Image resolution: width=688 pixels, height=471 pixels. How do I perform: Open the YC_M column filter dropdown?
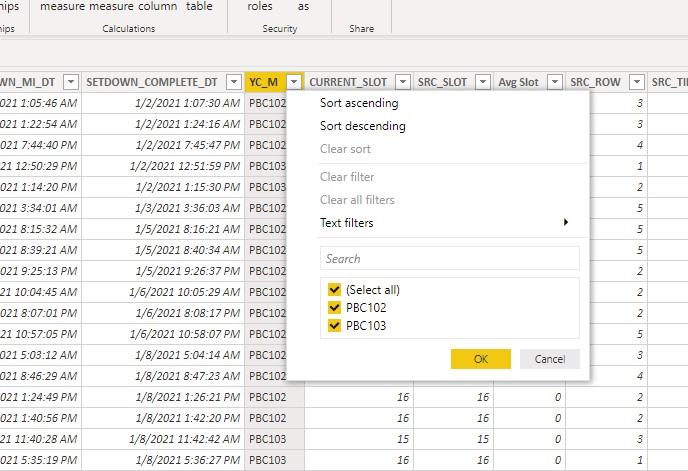[x=294, y=82]
